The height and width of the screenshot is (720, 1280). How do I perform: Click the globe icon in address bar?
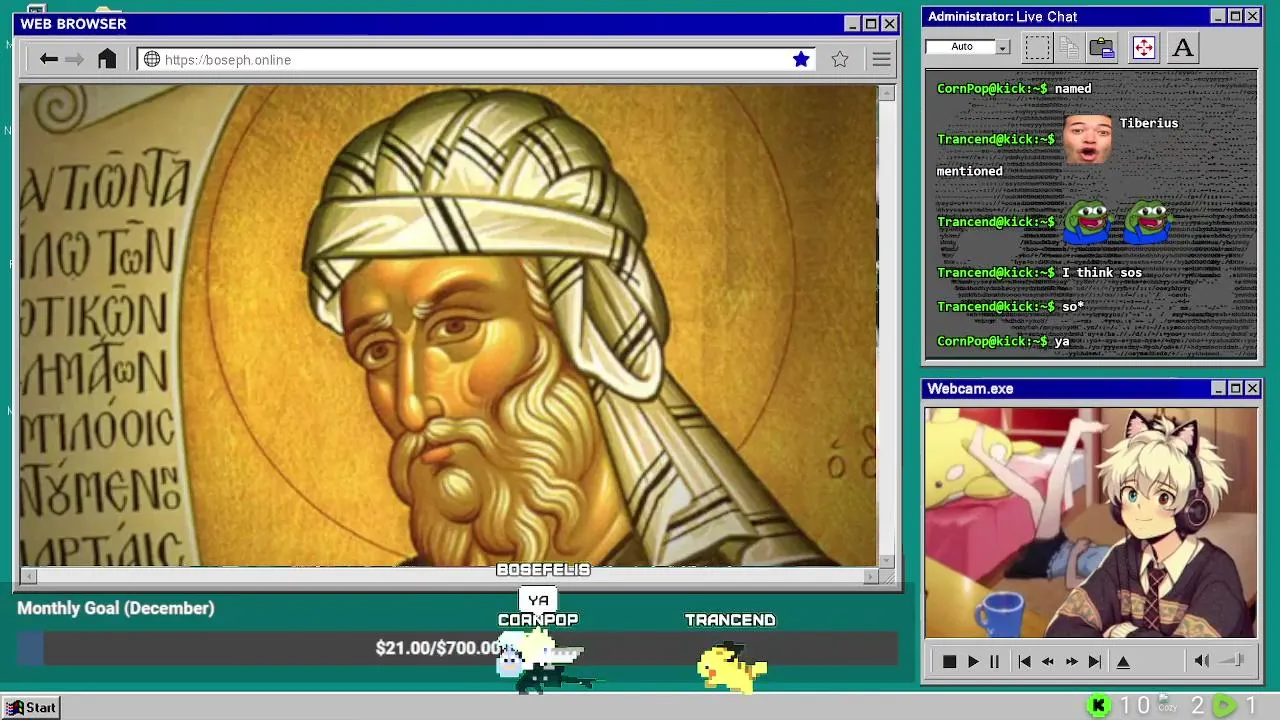[152, 59]
